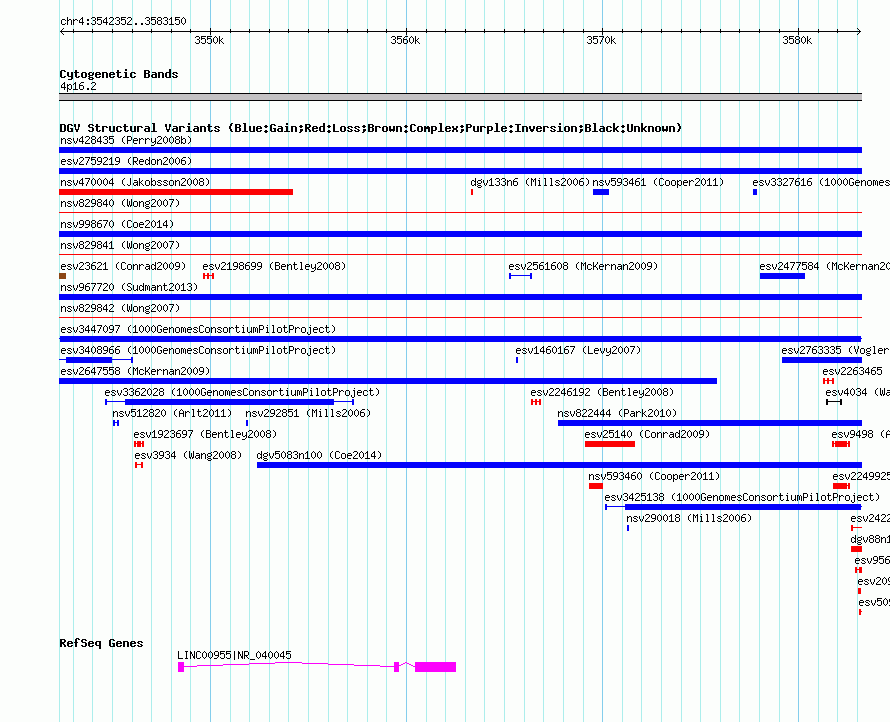Click the nsv593461 (Cooper2011) blue feature
This screenshot has height=722, width=890.
601,192
